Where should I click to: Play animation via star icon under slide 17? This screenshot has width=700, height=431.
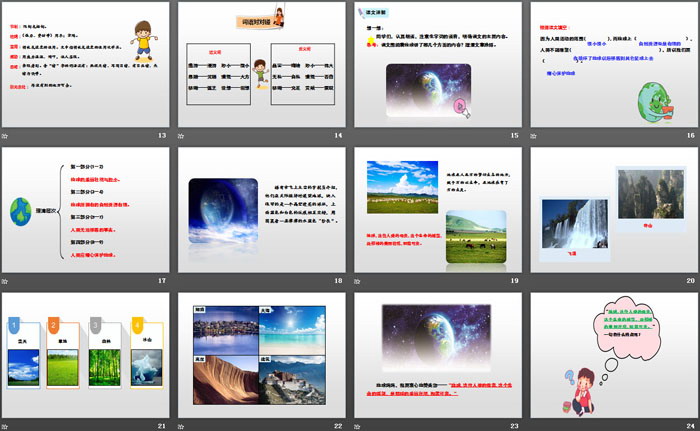tap(5, 281)
